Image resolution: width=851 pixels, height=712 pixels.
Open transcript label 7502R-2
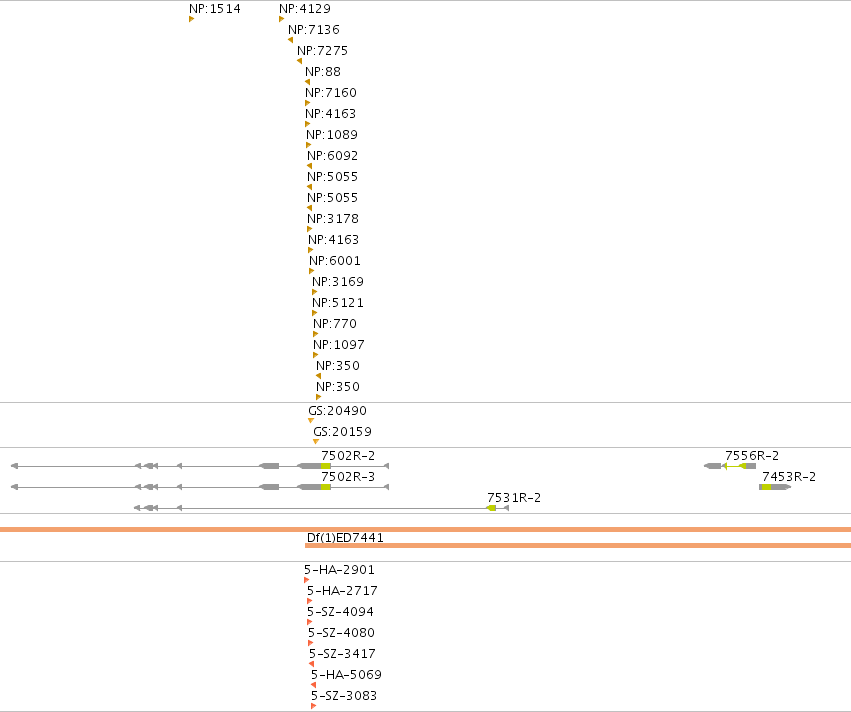[x=348, y=456]
